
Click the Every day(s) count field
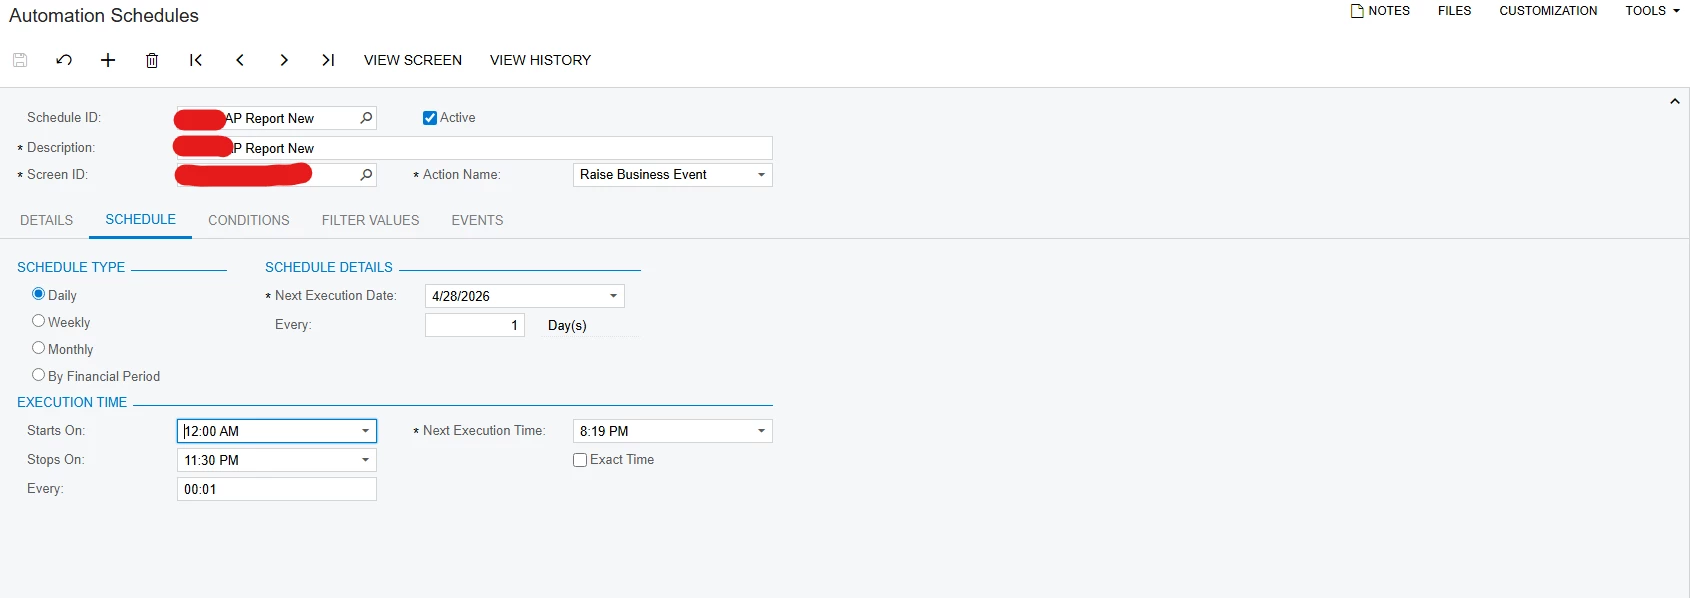[475, 325]
